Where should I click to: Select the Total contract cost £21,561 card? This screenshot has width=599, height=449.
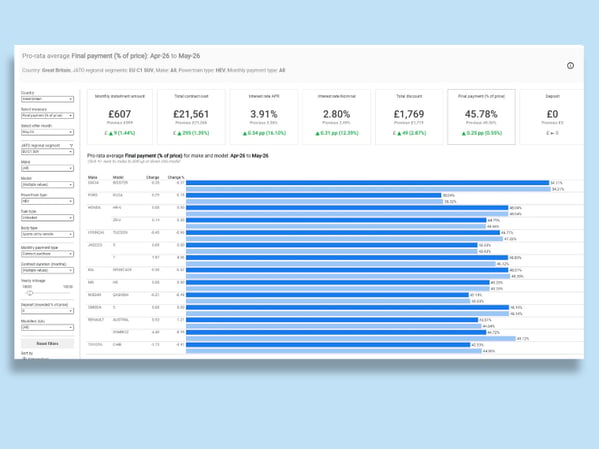(x=191, y=117)
